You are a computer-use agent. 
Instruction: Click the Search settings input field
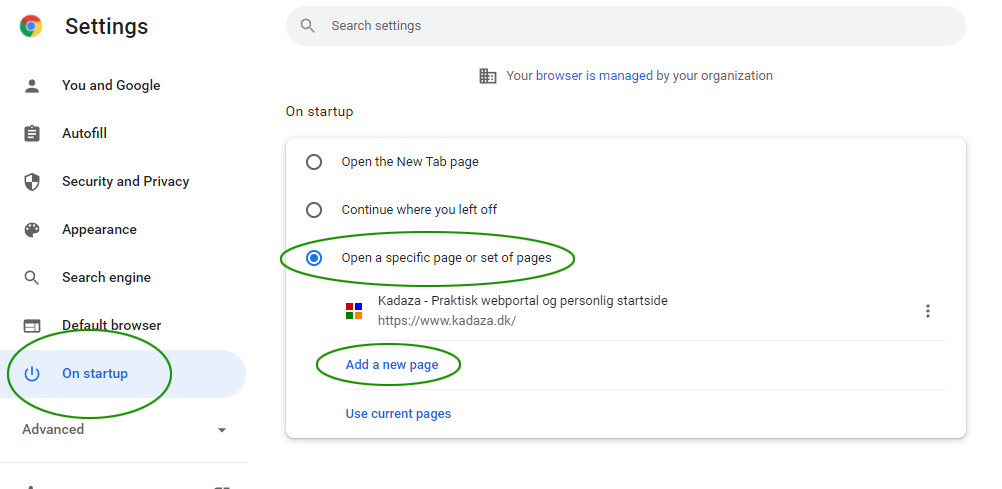(x=640, y=26)
